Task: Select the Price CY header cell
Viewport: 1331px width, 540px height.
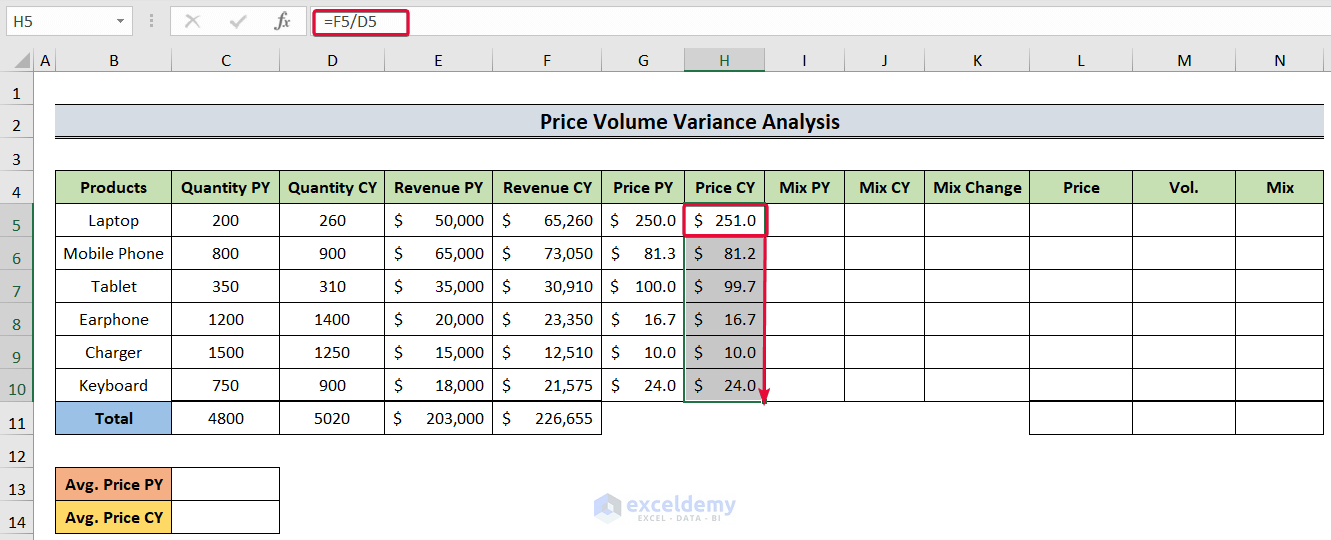Action: point(724,187)
